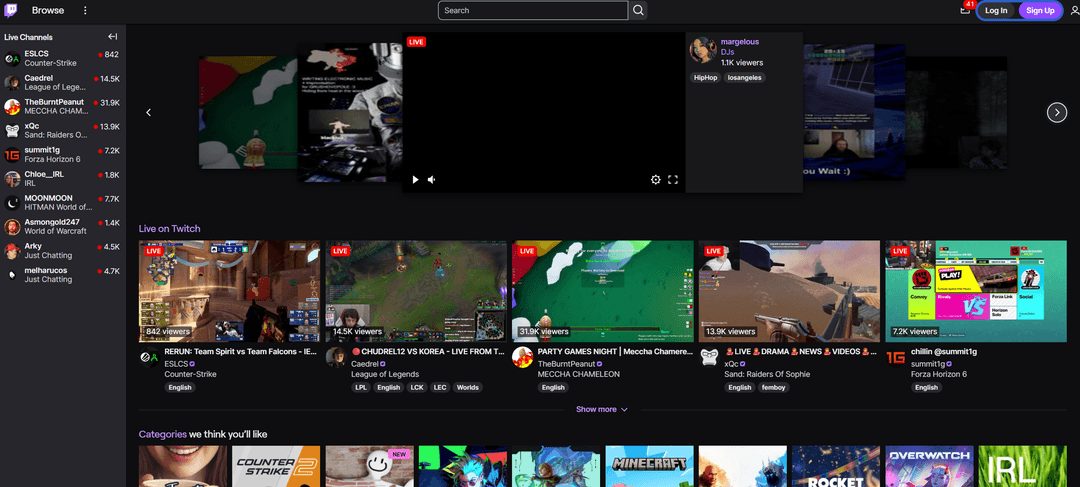
Task: Play the featured carousel stream
Action: (415, 180)
